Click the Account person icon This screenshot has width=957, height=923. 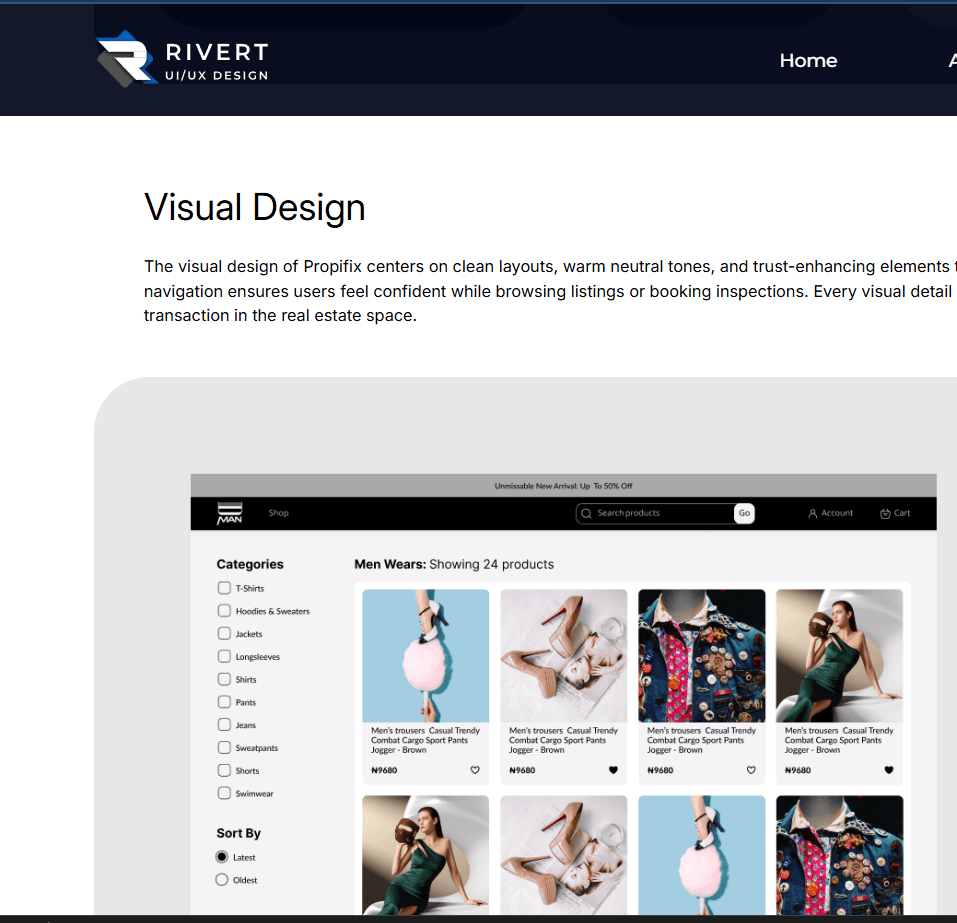coord(813,513)
